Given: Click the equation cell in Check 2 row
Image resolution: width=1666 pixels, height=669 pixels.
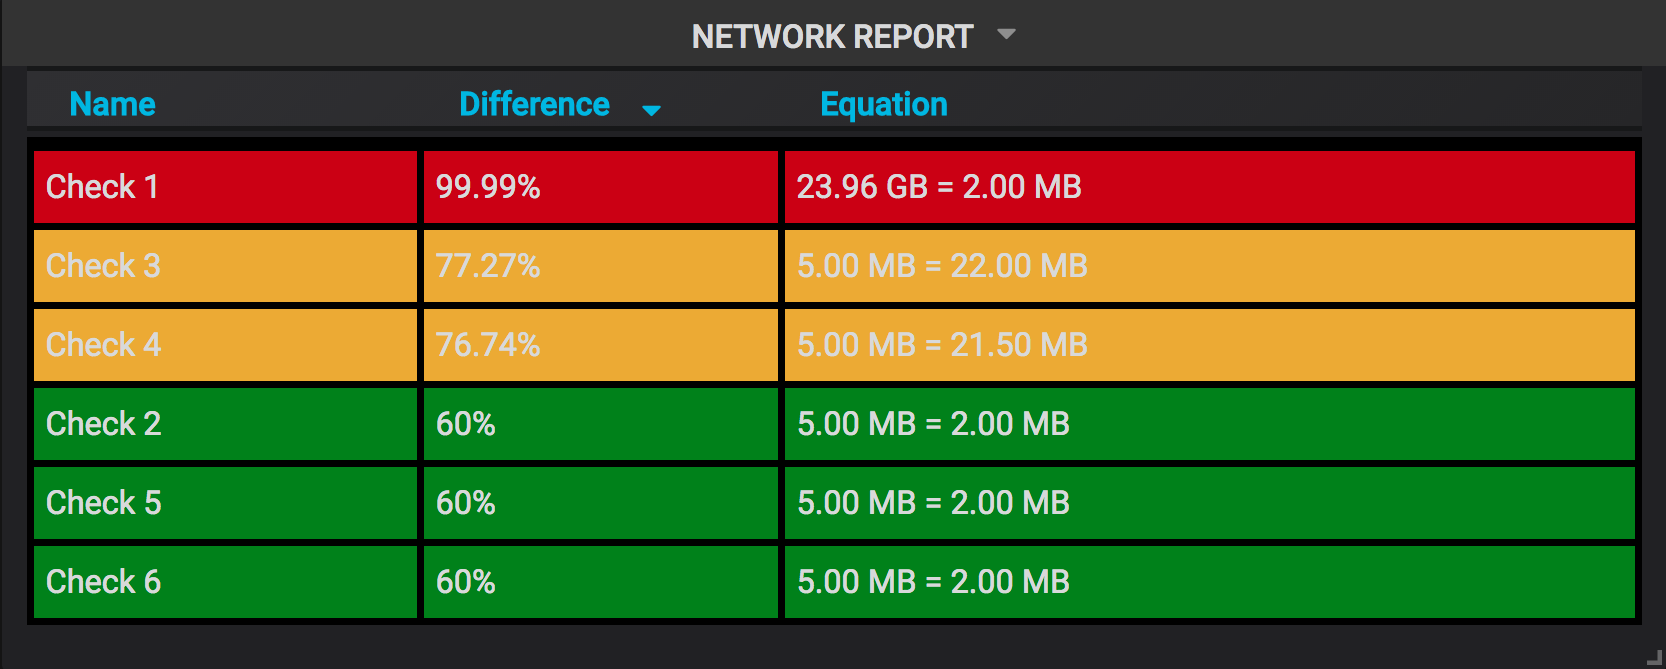Looking at the screenshot, I should [x=1210, y=424].
